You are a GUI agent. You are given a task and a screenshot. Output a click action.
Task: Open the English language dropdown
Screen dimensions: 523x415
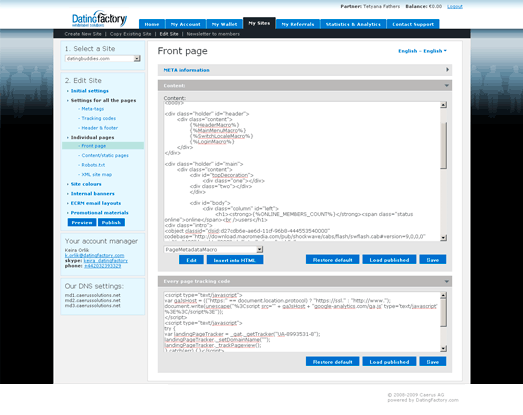point(422,51)
